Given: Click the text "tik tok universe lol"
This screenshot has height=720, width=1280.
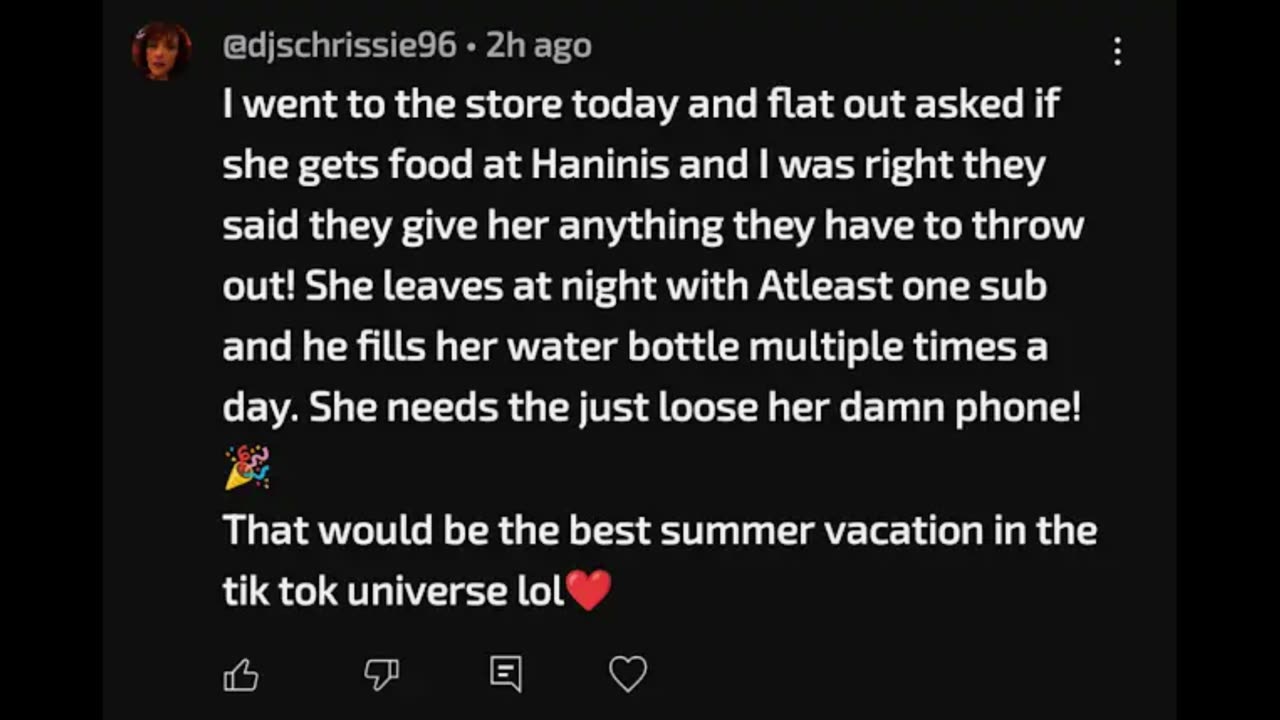Looking at the screenshot, I should coord(393,591).
